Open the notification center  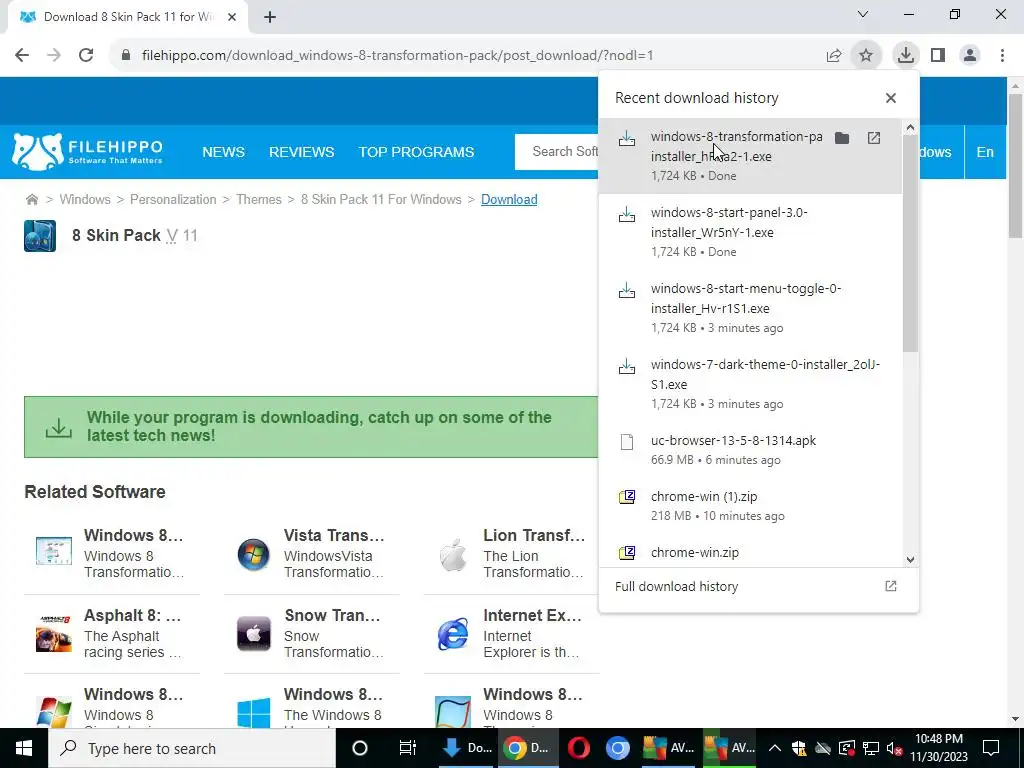coord(991,748)
